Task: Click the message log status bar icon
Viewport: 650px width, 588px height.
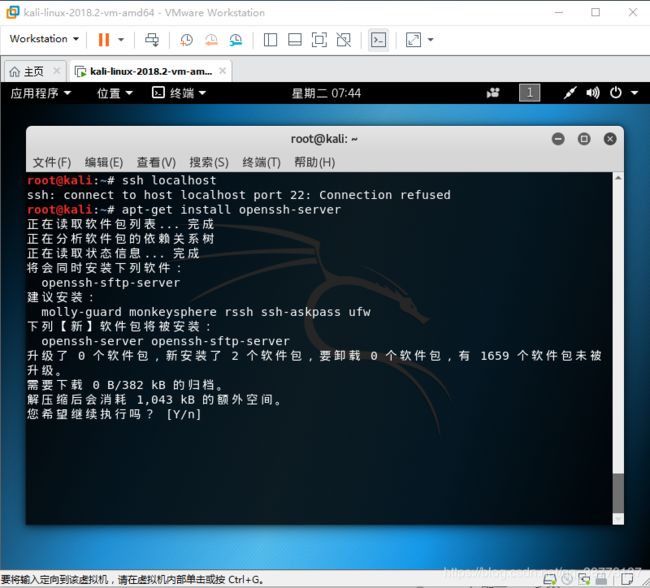Action: (627, 578)
